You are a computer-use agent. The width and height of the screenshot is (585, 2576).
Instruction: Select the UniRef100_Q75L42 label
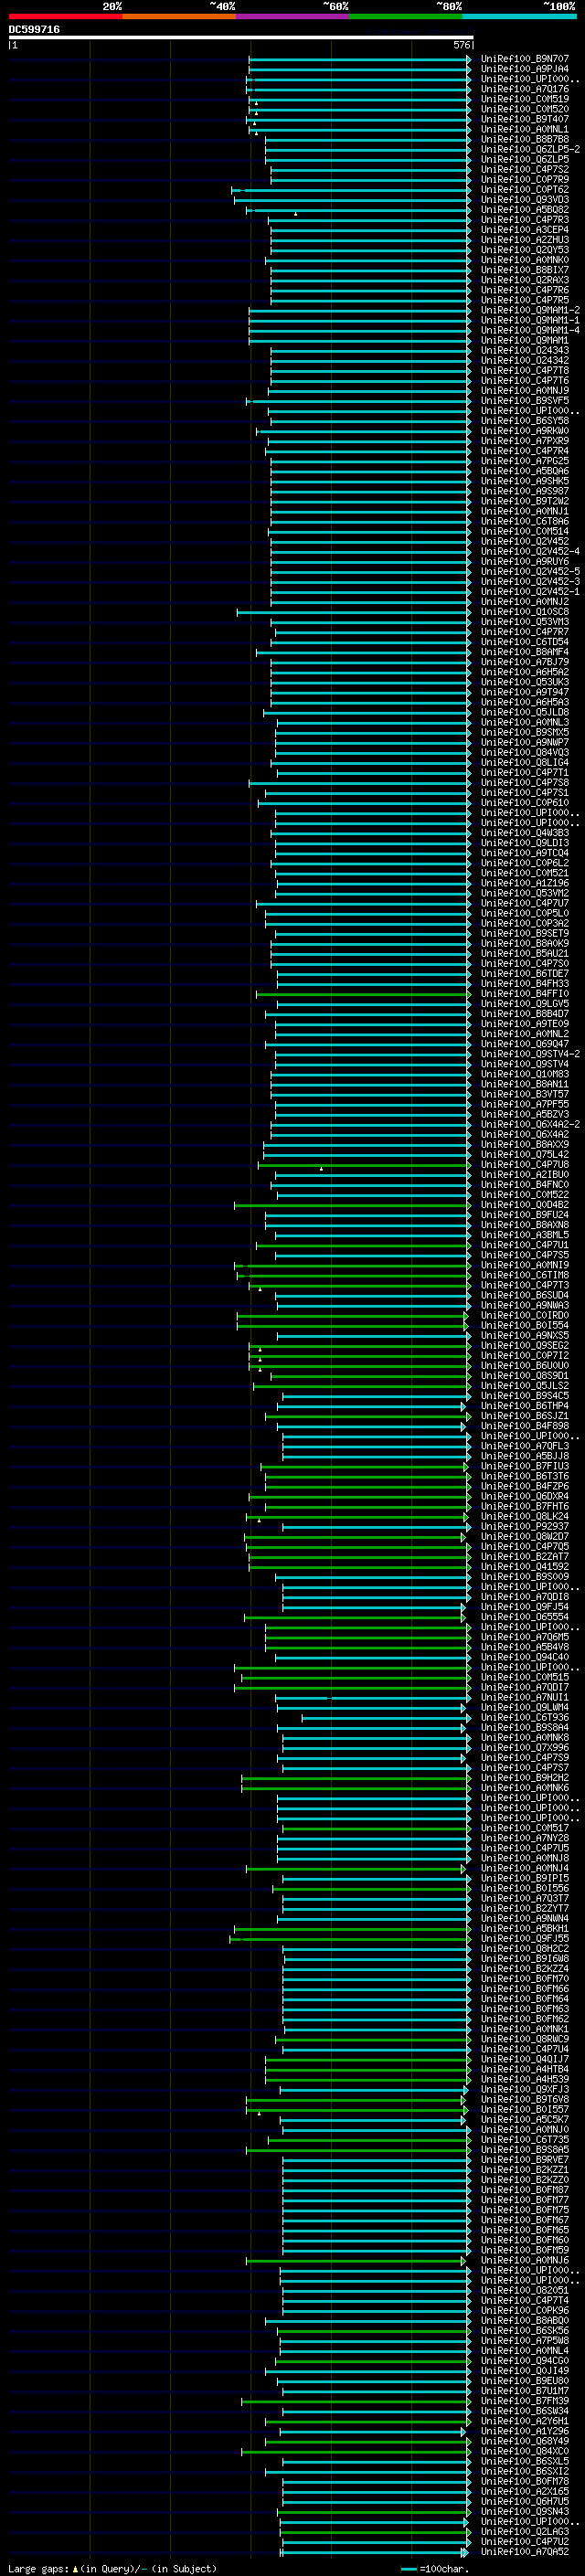524,1154
